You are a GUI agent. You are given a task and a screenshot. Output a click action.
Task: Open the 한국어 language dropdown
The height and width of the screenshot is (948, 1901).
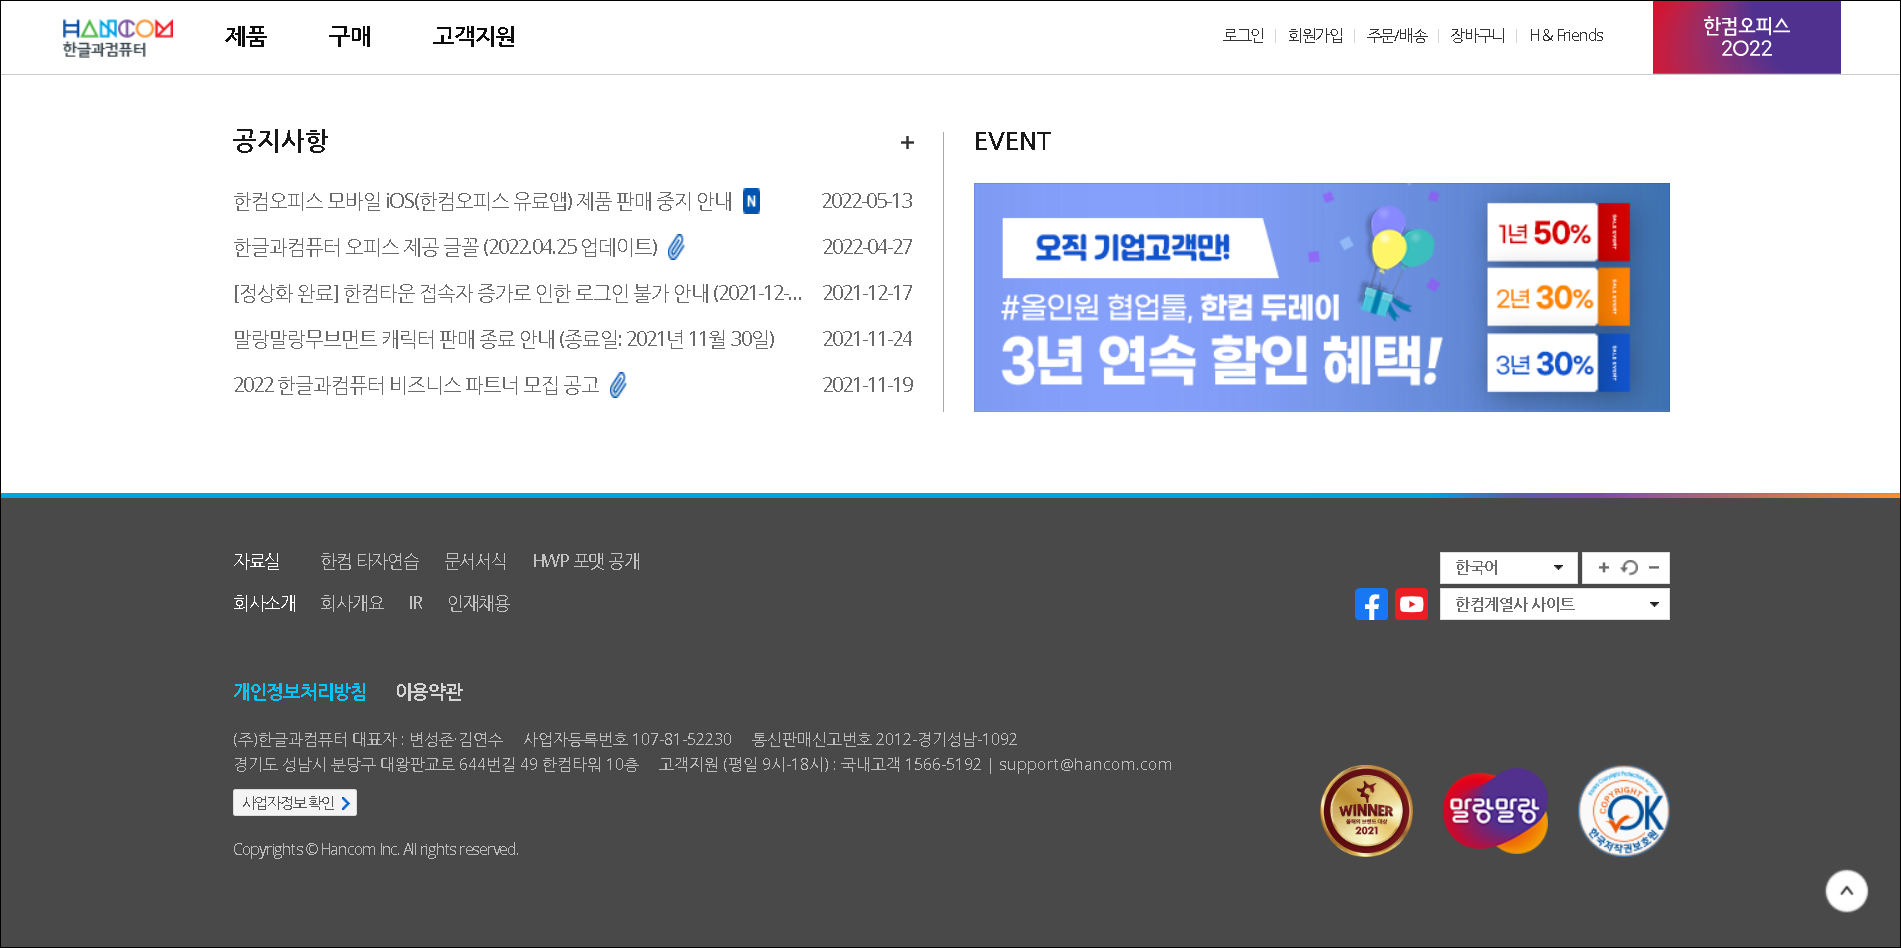point(1508,568)
